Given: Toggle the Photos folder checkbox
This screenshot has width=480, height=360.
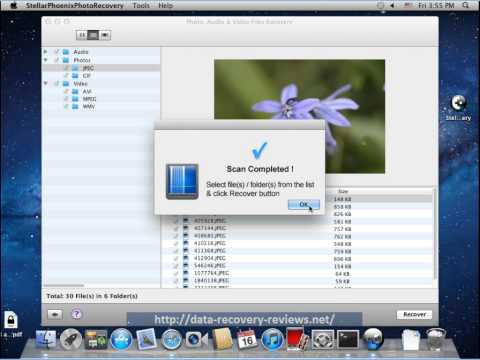Looking at the screenshot, I should pyautogui.click(x=57, y=60).
